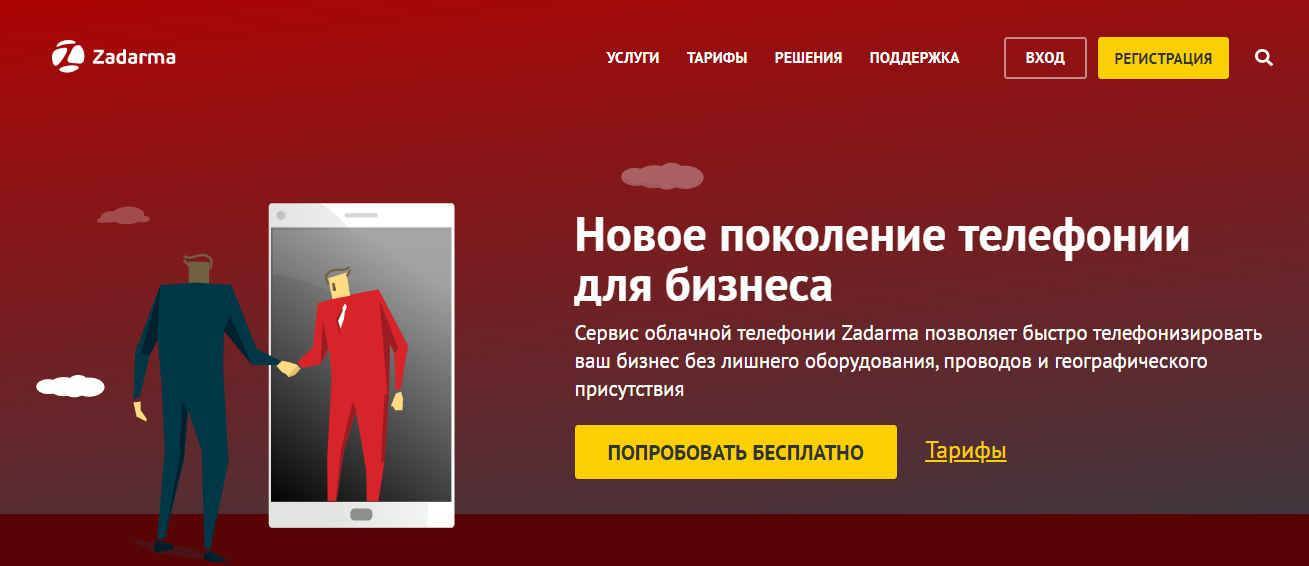Follow the yellow Тарифы link below description

coord(966,451)
